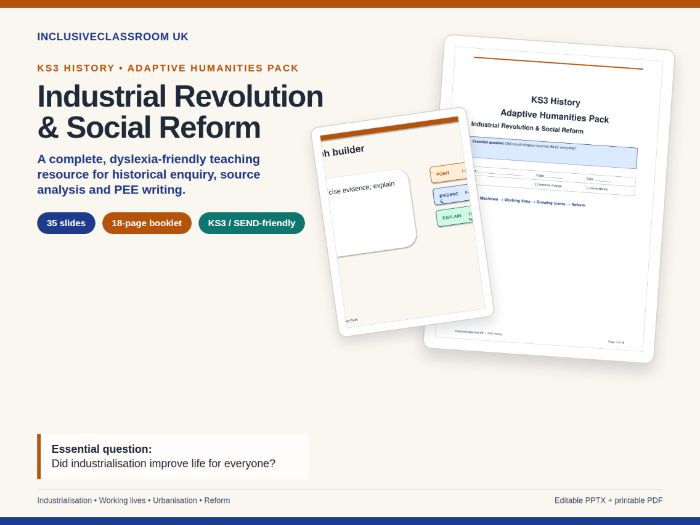Click 'Adaptive Humanities Pack' on the booklet preview
Screen dimensions: 700x525
pyautogui.click(x=554, y=116)
